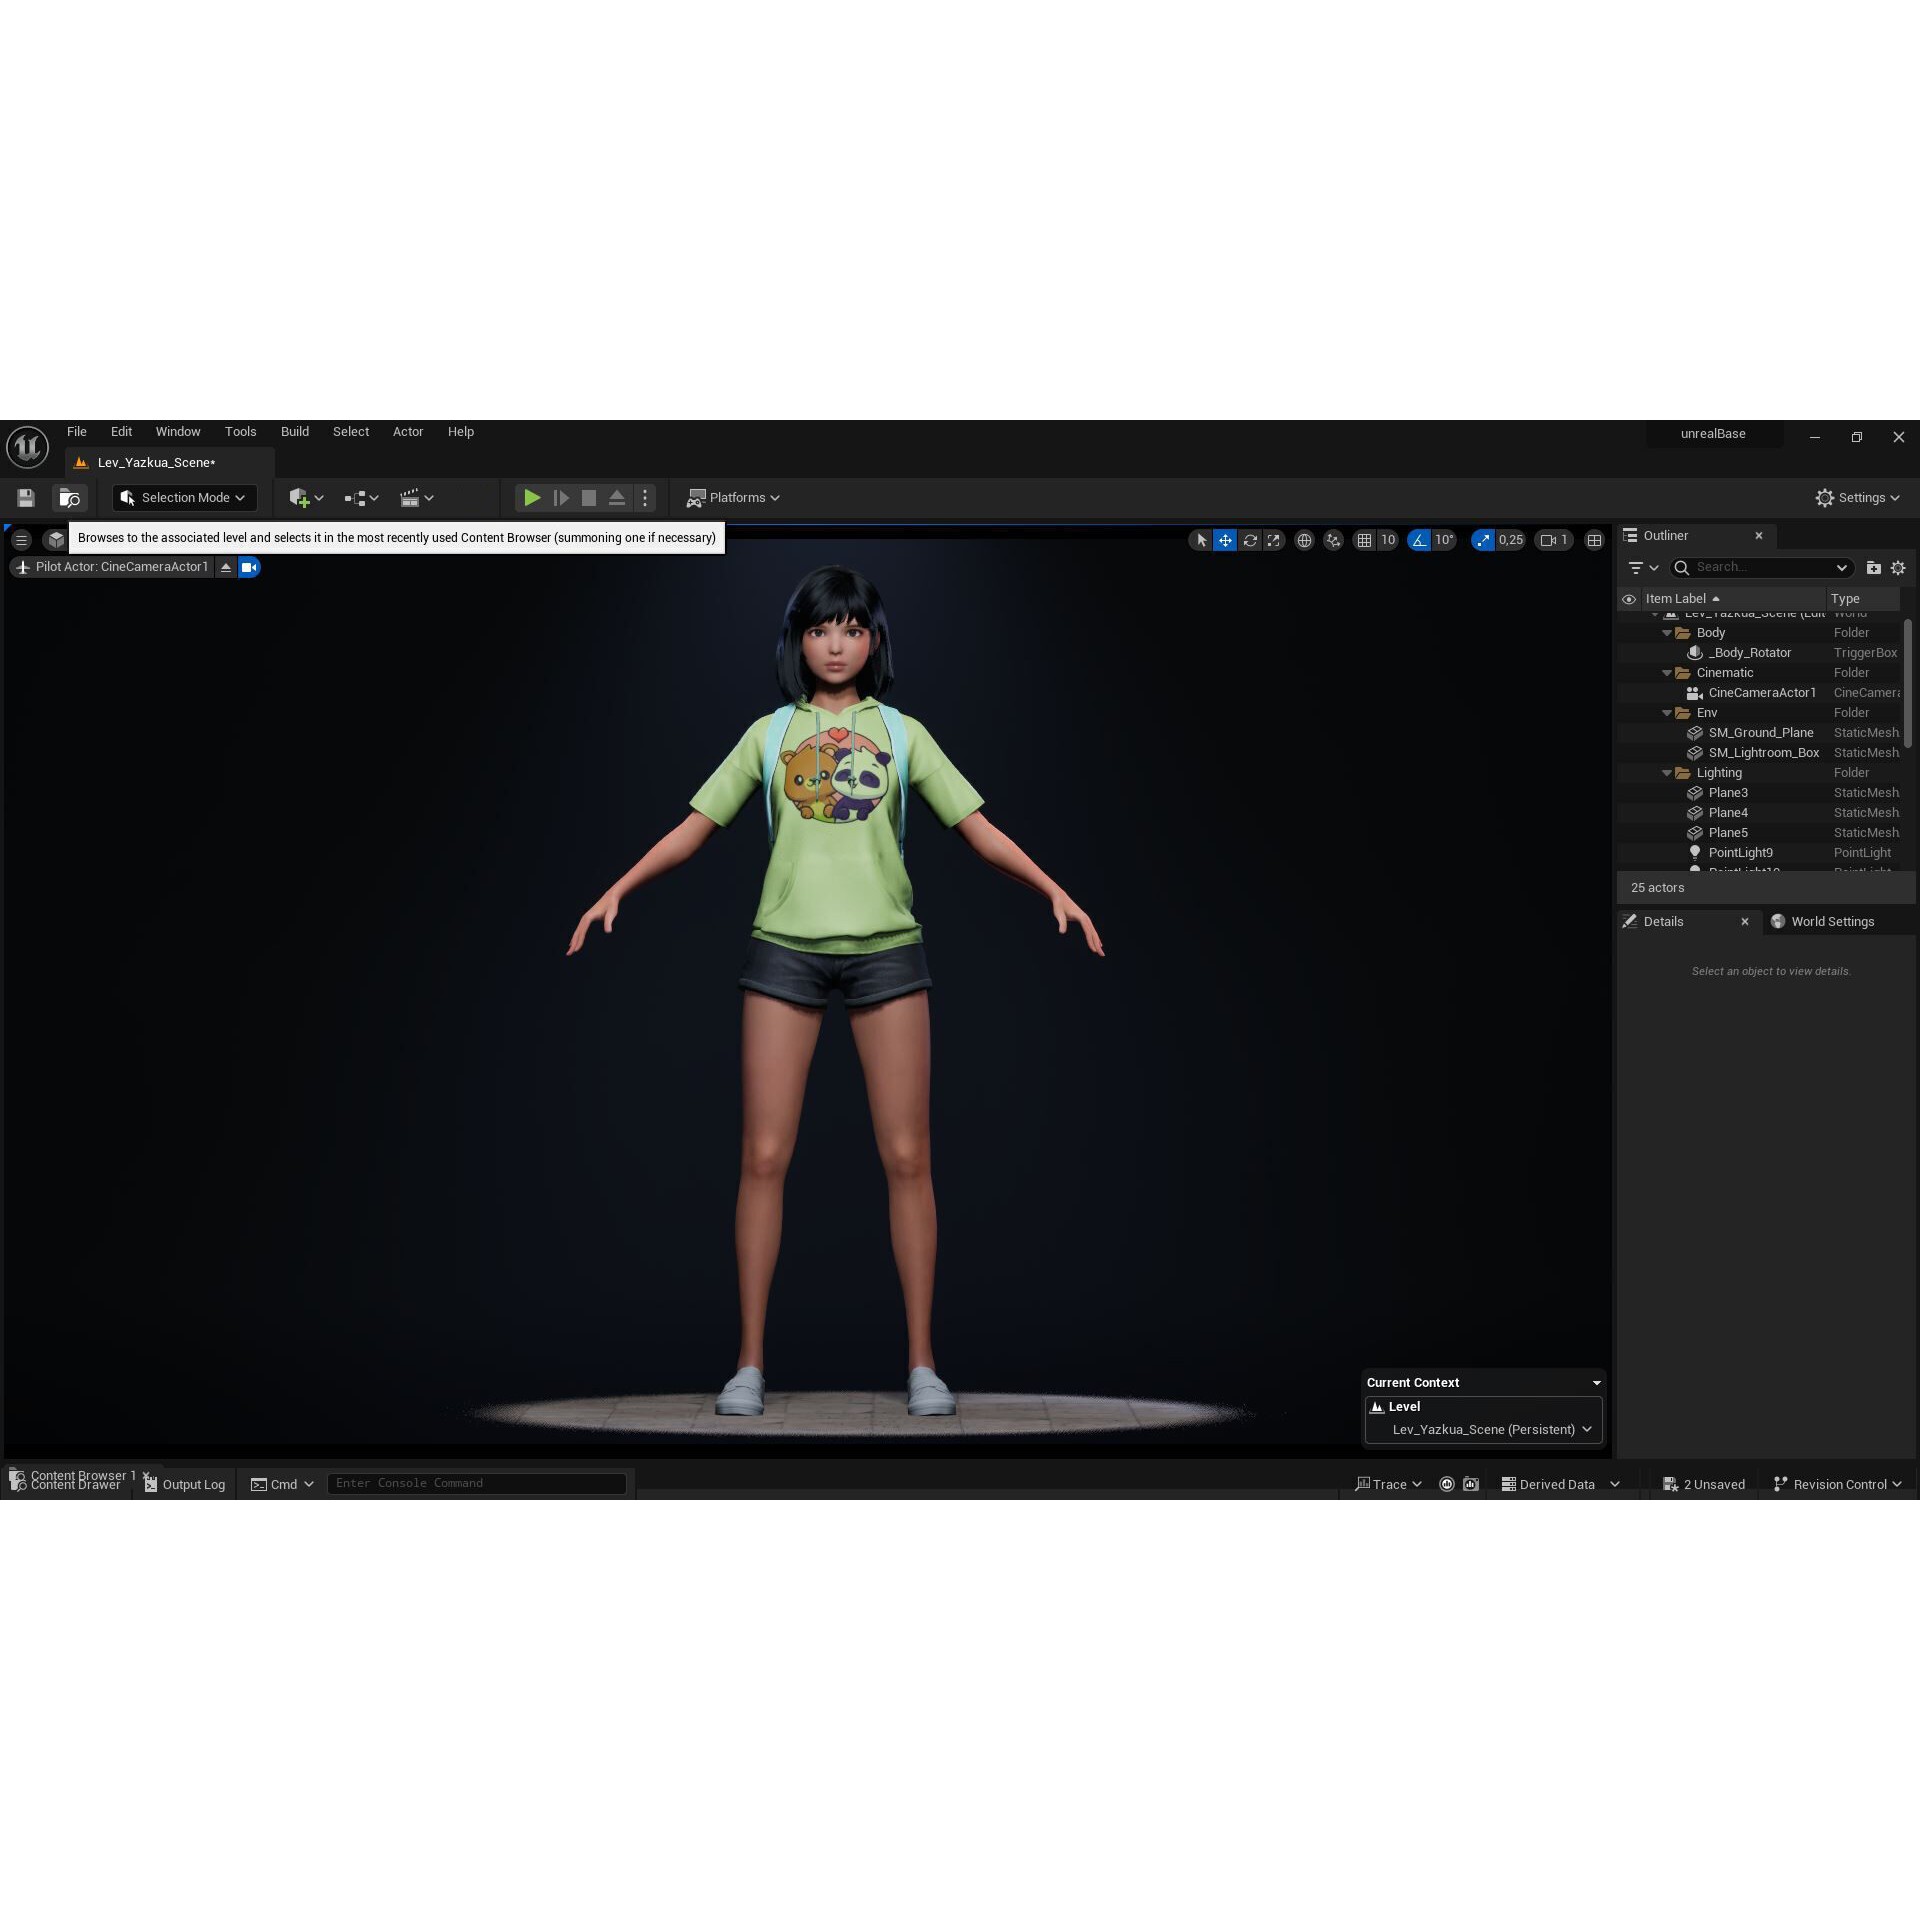The image size is (1920, 1920).
Task: Click the Eject from player button
Action: [617, 497]
